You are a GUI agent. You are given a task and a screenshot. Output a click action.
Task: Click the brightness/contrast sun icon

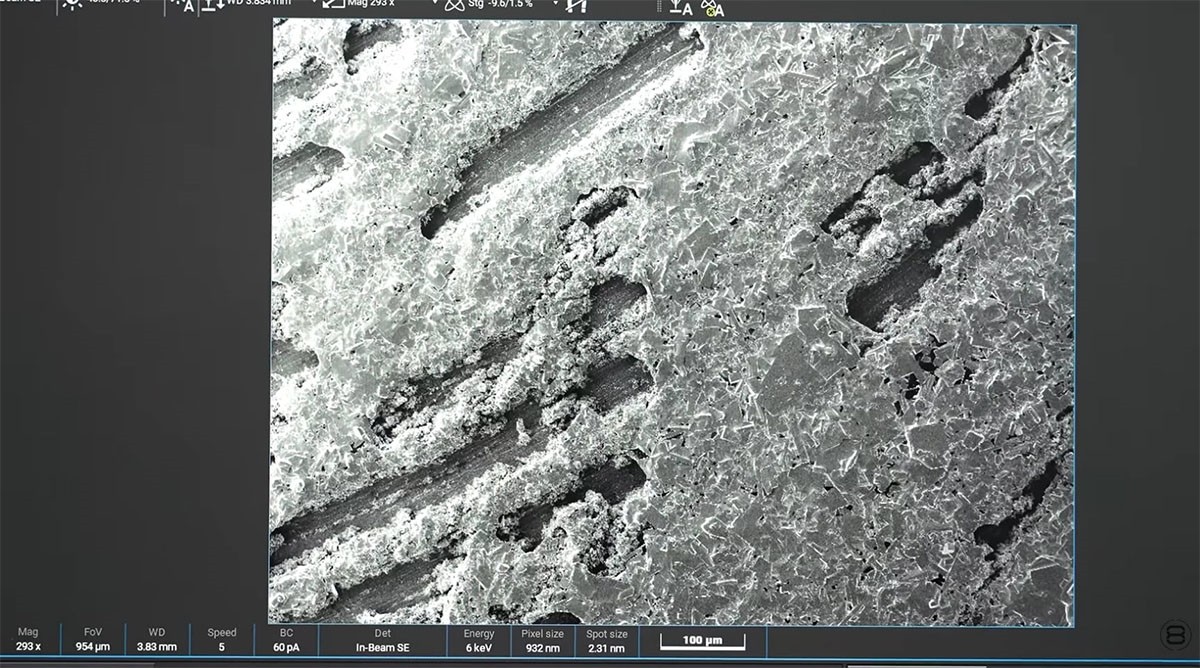(x=72, y=3)
